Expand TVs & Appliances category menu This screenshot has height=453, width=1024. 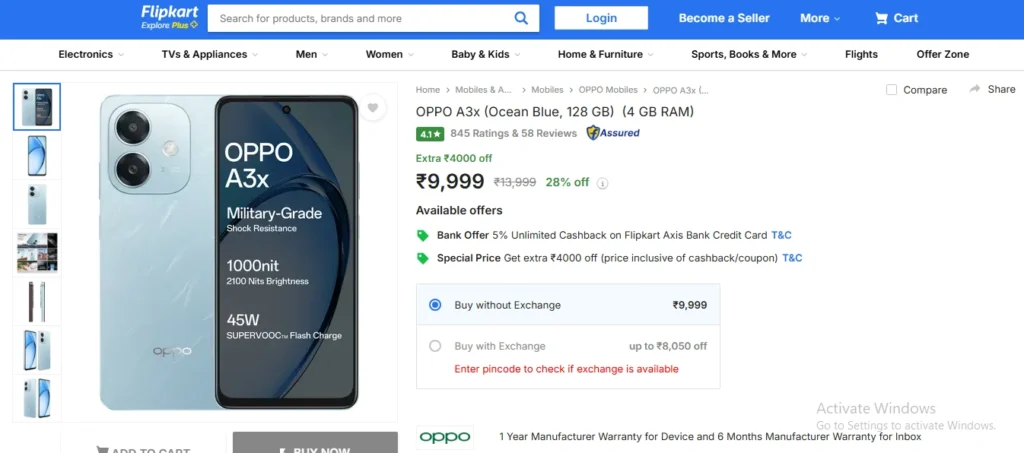pos(210,54)
